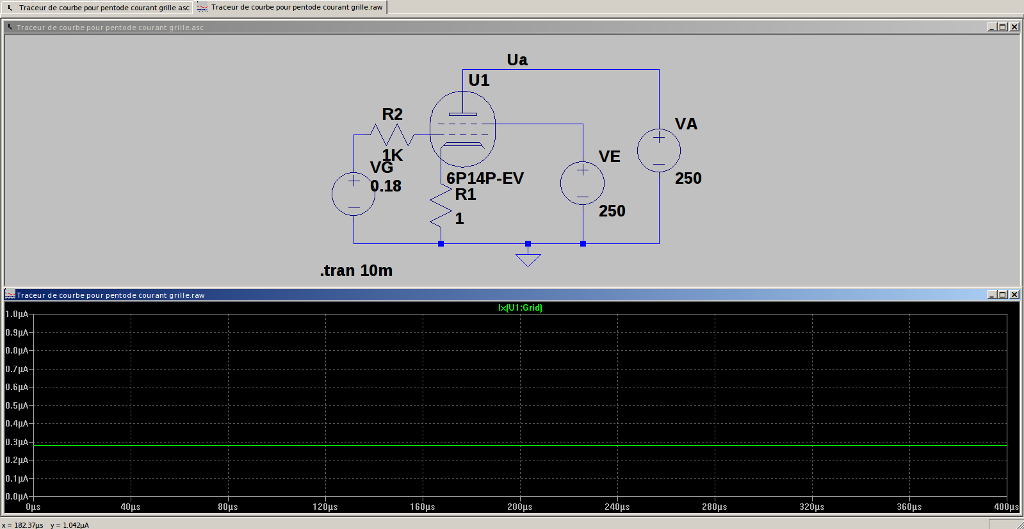
Task: Click the 120µs time axis label
Action: coord(325,507)
